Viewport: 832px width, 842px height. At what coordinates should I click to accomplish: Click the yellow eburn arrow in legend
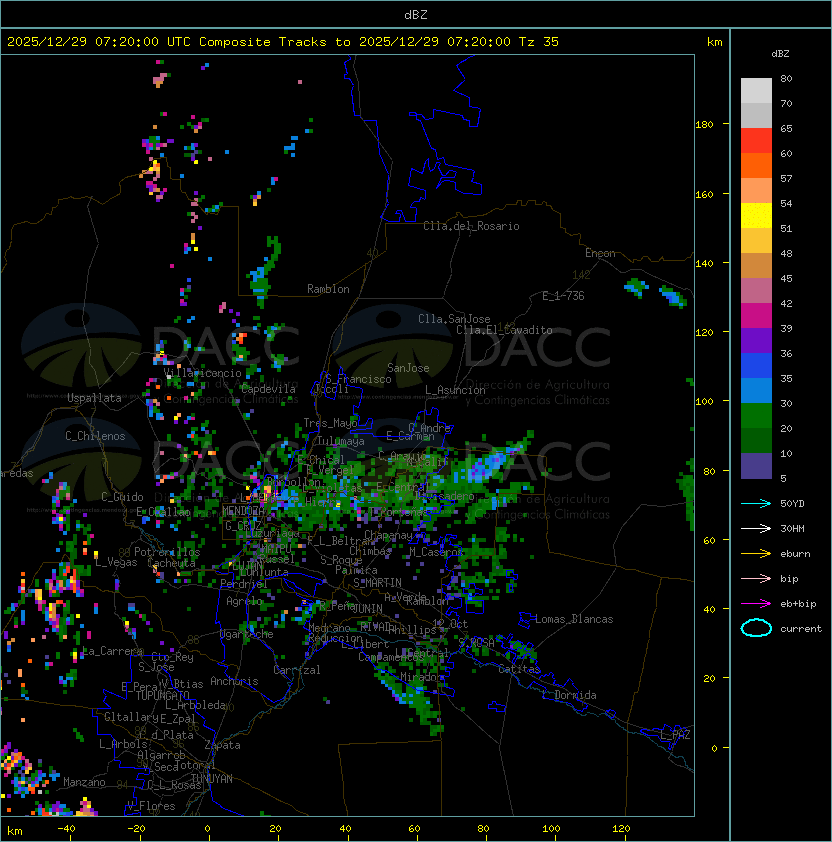coord(756,554)
